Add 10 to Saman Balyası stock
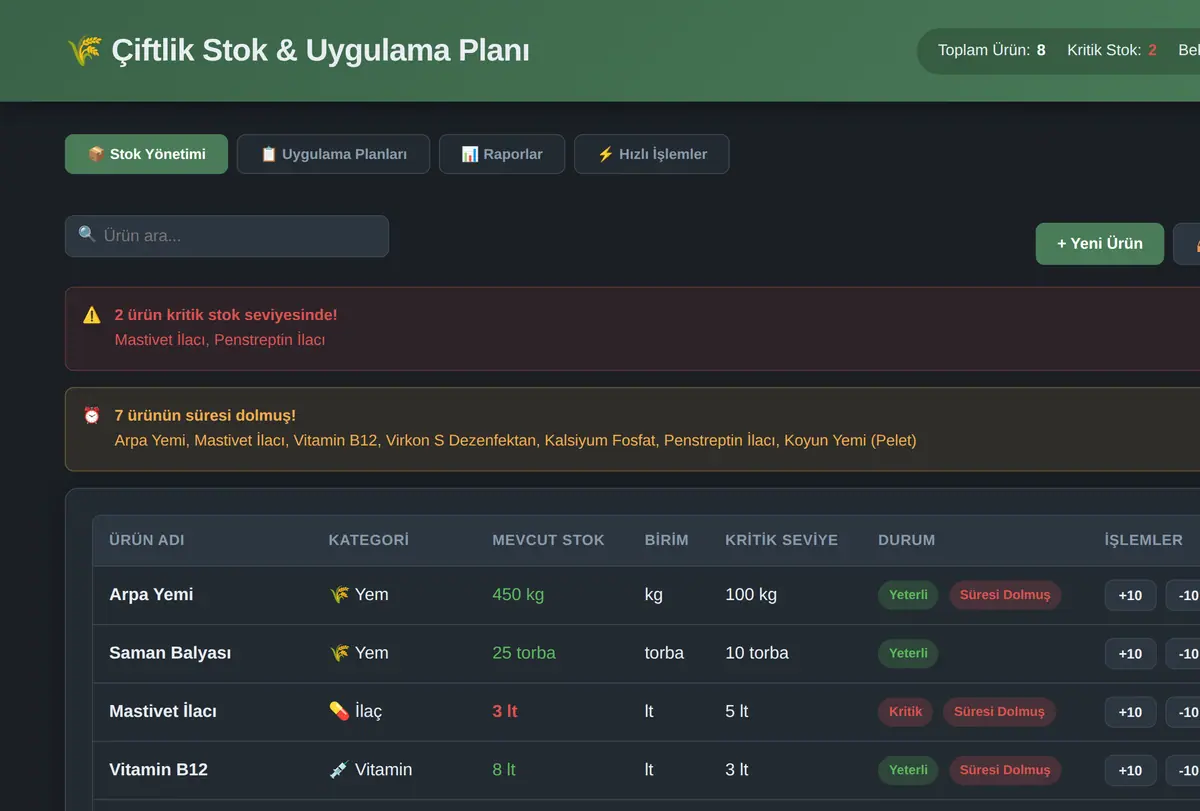Viewport: 1200px width, 811px height. coord(1130,653)
